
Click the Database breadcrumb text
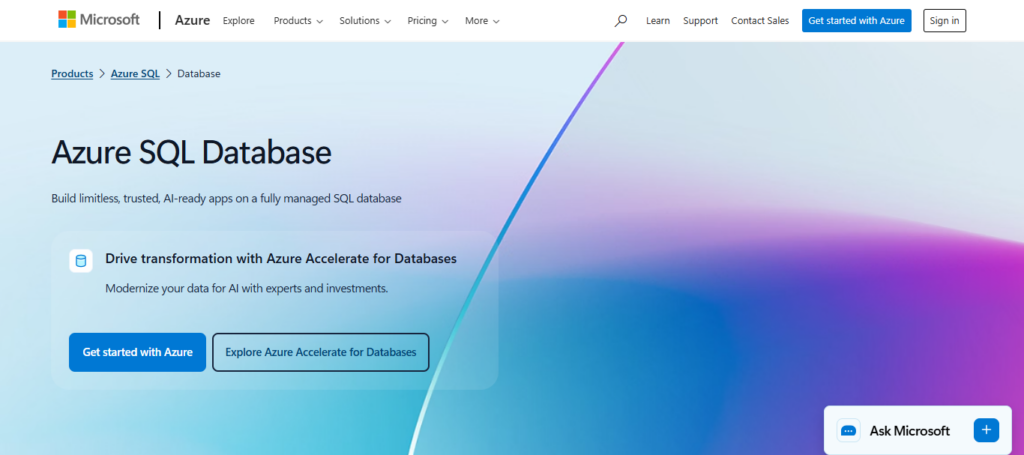click(x=199, y=74)
